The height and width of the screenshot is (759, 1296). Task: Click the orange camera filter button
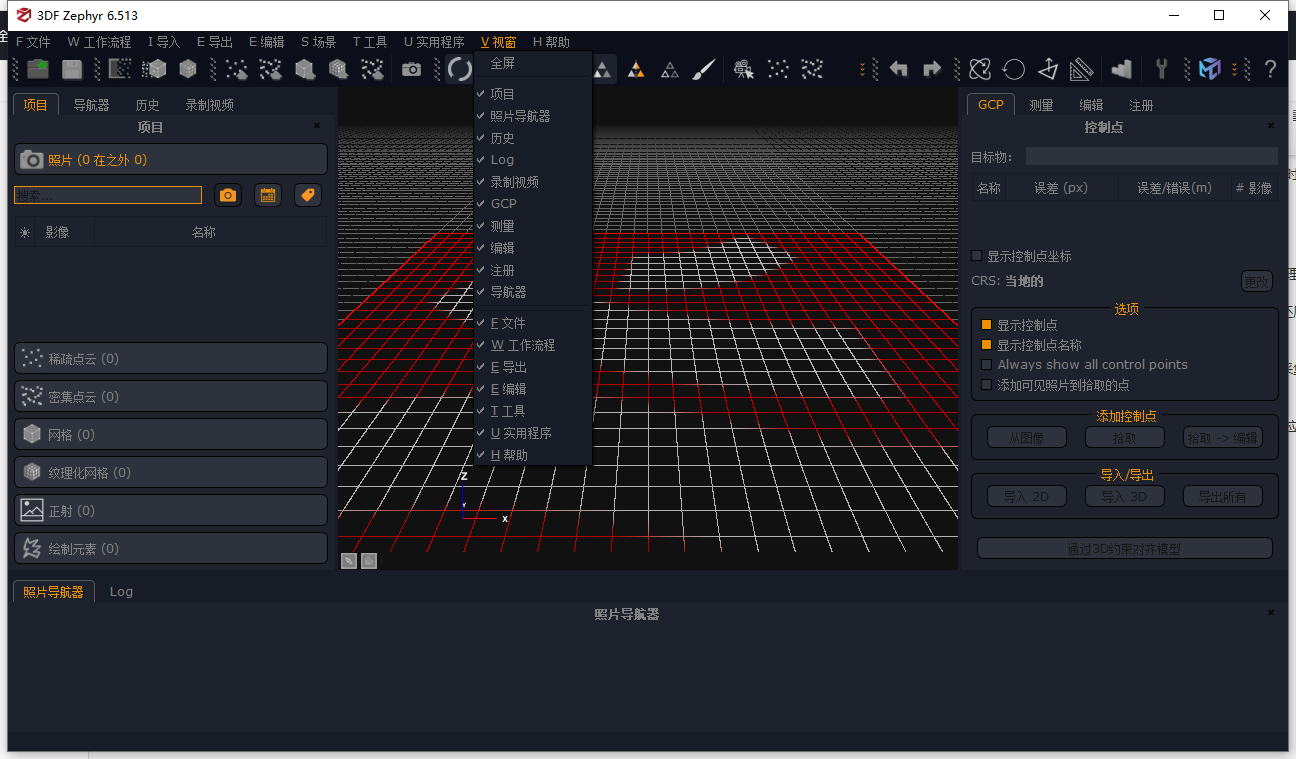tap(228, 195)
